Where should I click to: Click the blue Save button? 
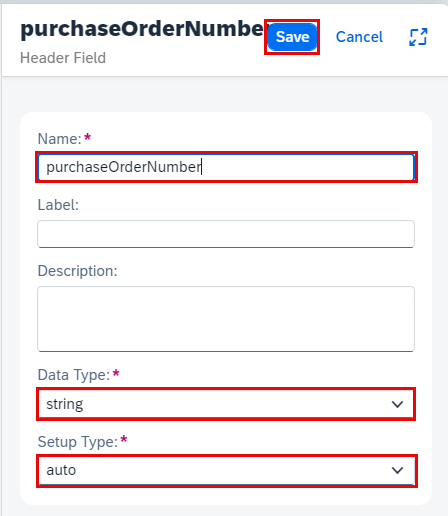pos(292,37)
